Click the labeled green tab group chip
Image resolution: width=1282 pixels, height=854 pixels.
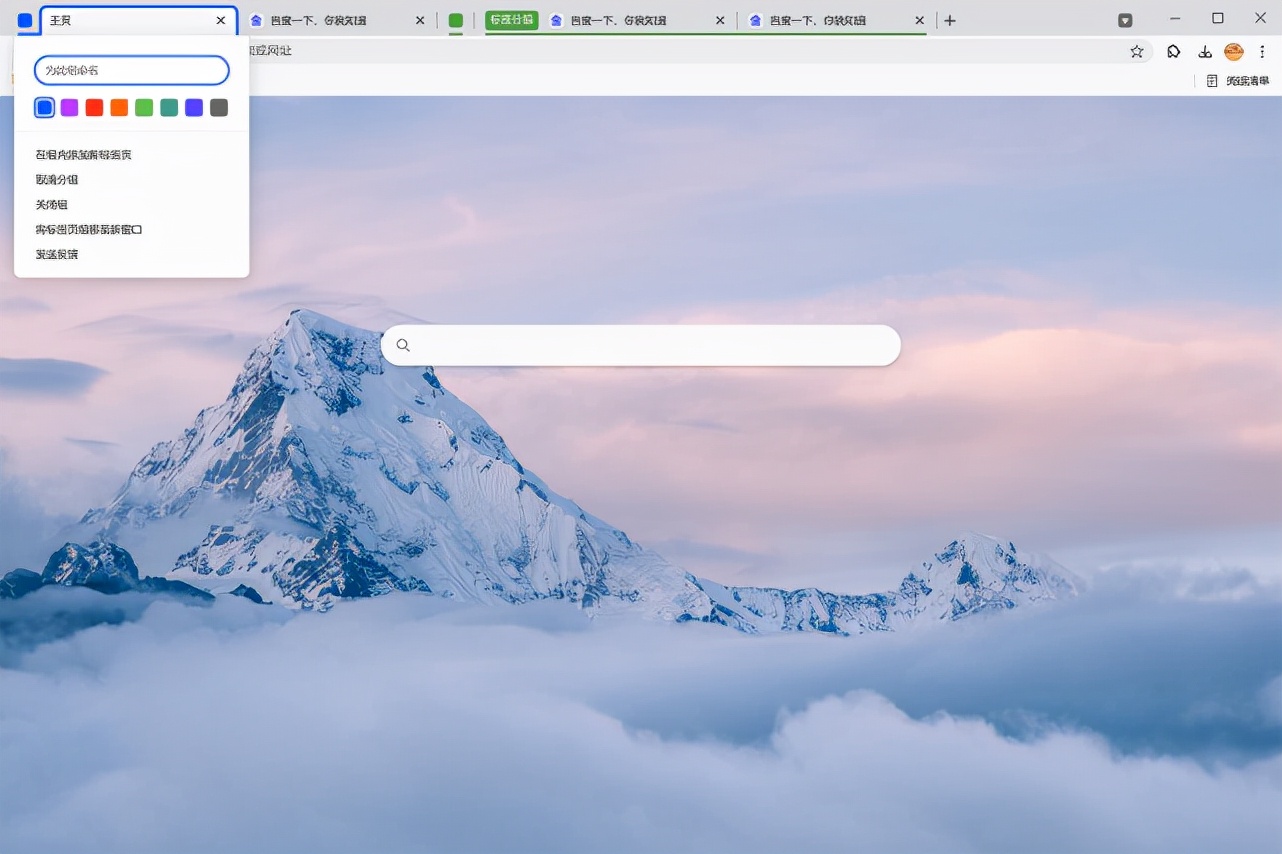[512, 20]
